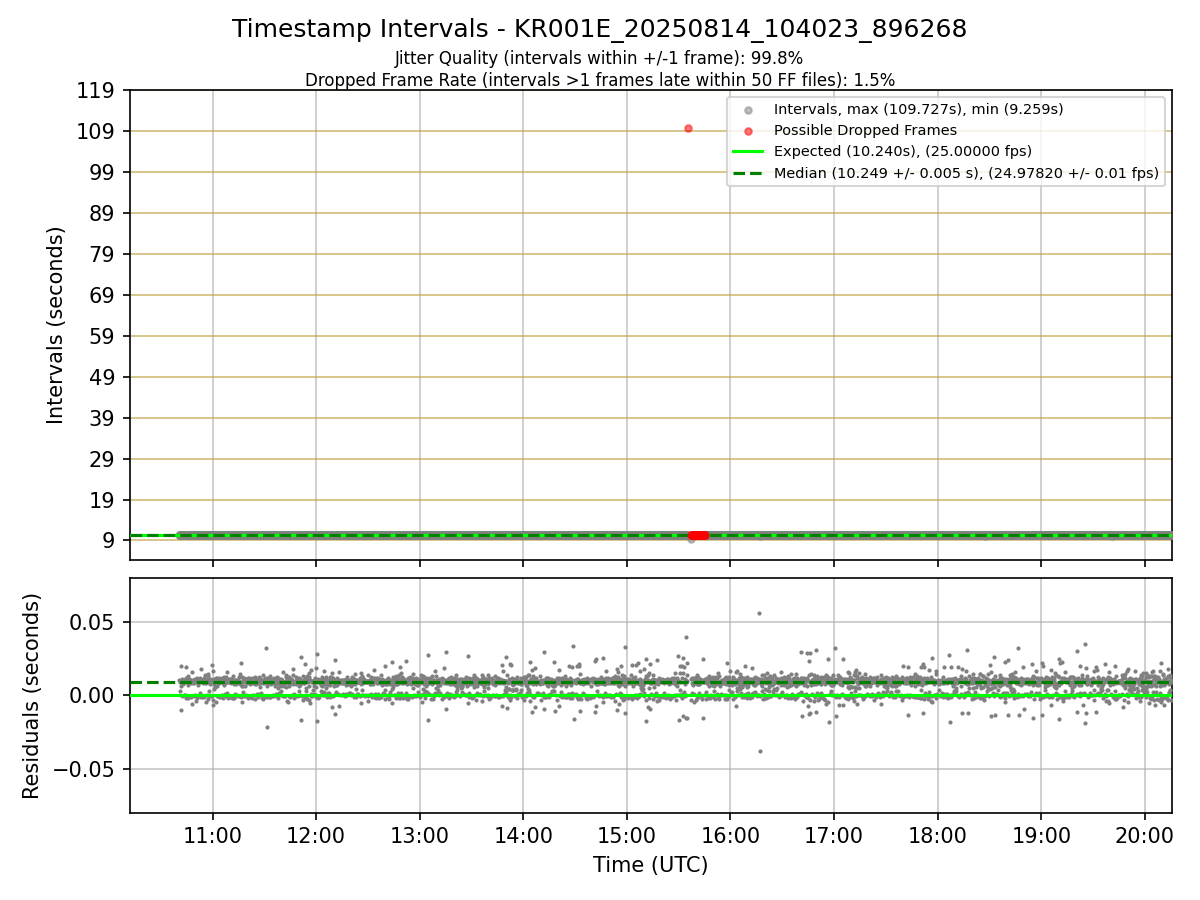Click the x-axis tick label '14:00'
Viewport: 1200px width, 900px height.
(523, 834)
